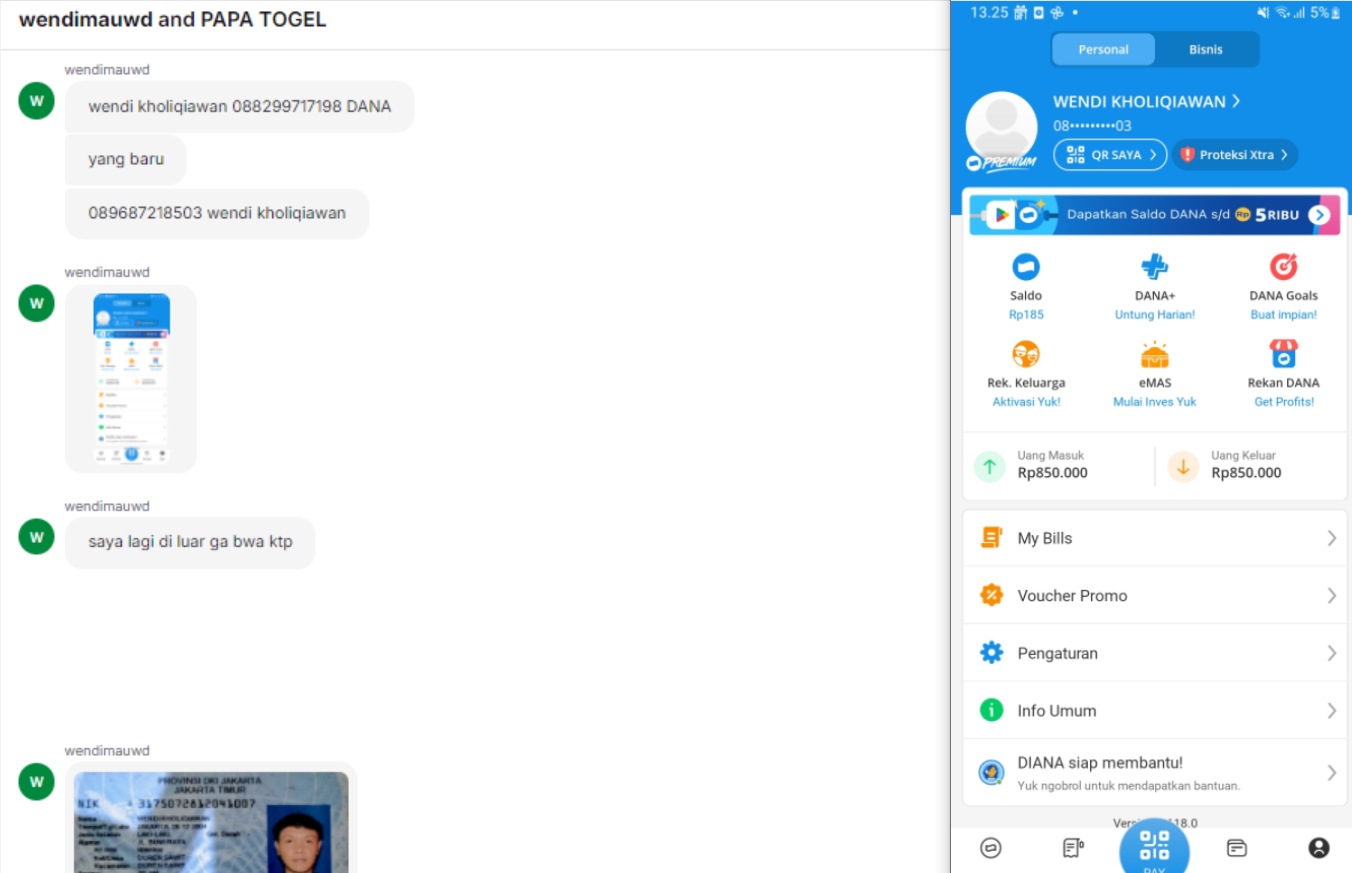This screenshot has height=873, width=1352.
Task: Select the Rek. Keluarga family icon
Action: [x=1026, y=354]
